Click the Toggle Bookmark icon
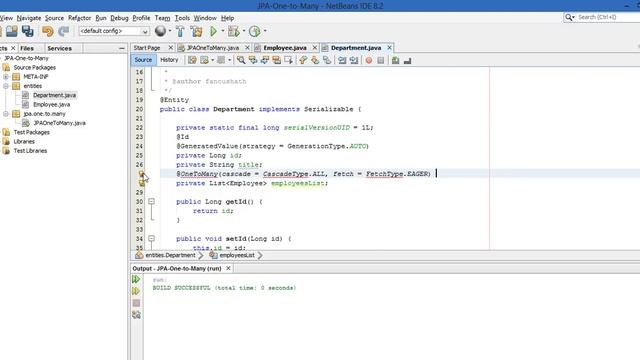 click(x=327, y=60)
